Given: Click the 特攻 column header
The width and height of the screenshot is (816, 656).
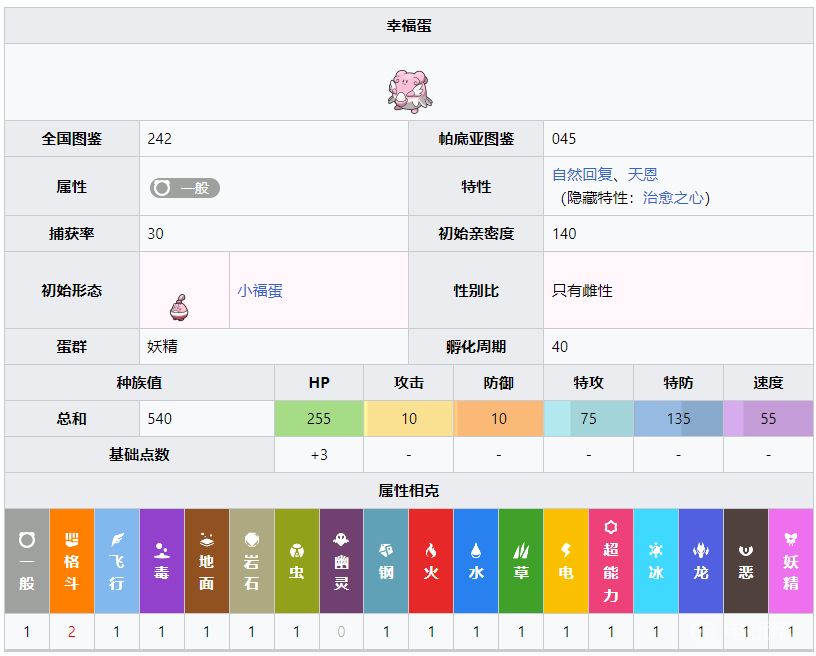Looking at the screenshot, I should [x=589, y=383].
